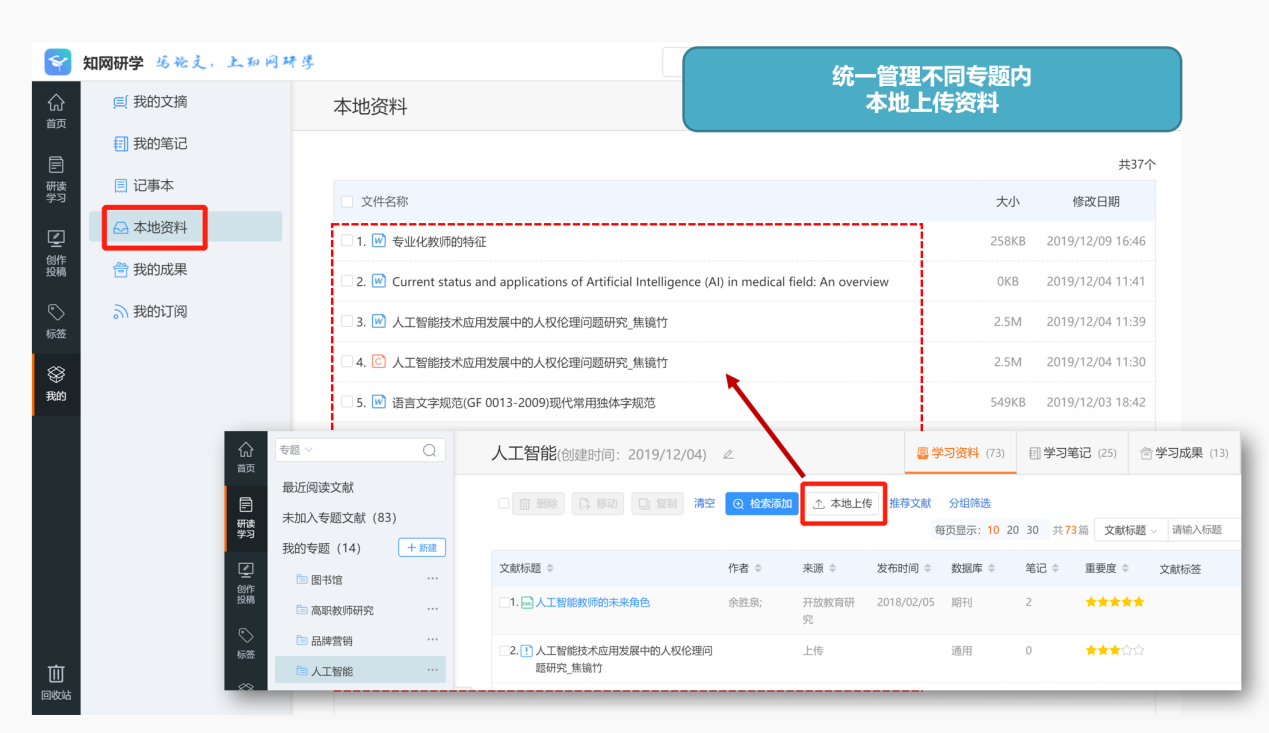Select the 研读学习 sidebar icon
The width and height of the screenshot is (1269, 733).
coord(56,180)
